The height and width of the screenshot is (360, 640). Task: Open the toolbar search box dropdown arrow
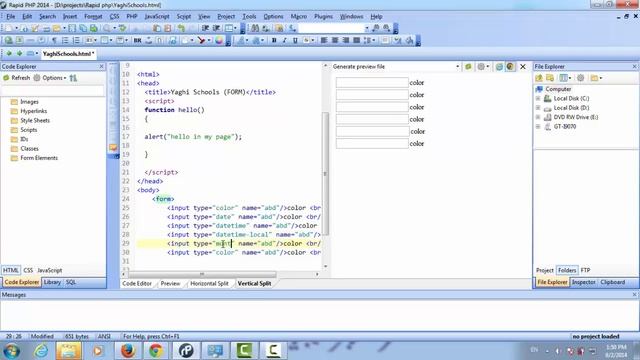pos(367,28)
